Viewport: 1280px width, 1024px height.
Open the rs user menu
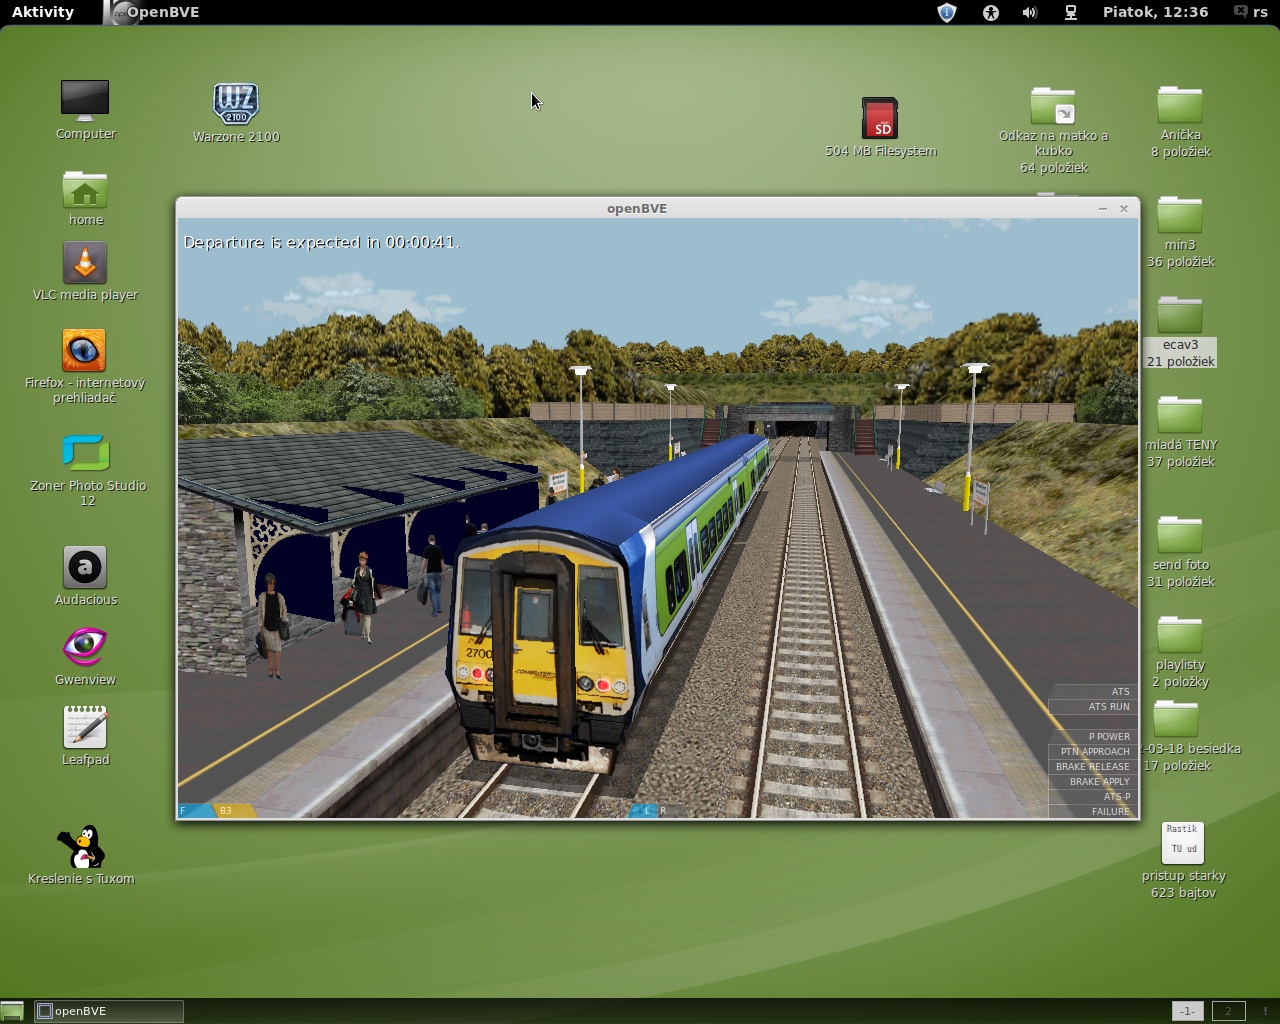1250,12
